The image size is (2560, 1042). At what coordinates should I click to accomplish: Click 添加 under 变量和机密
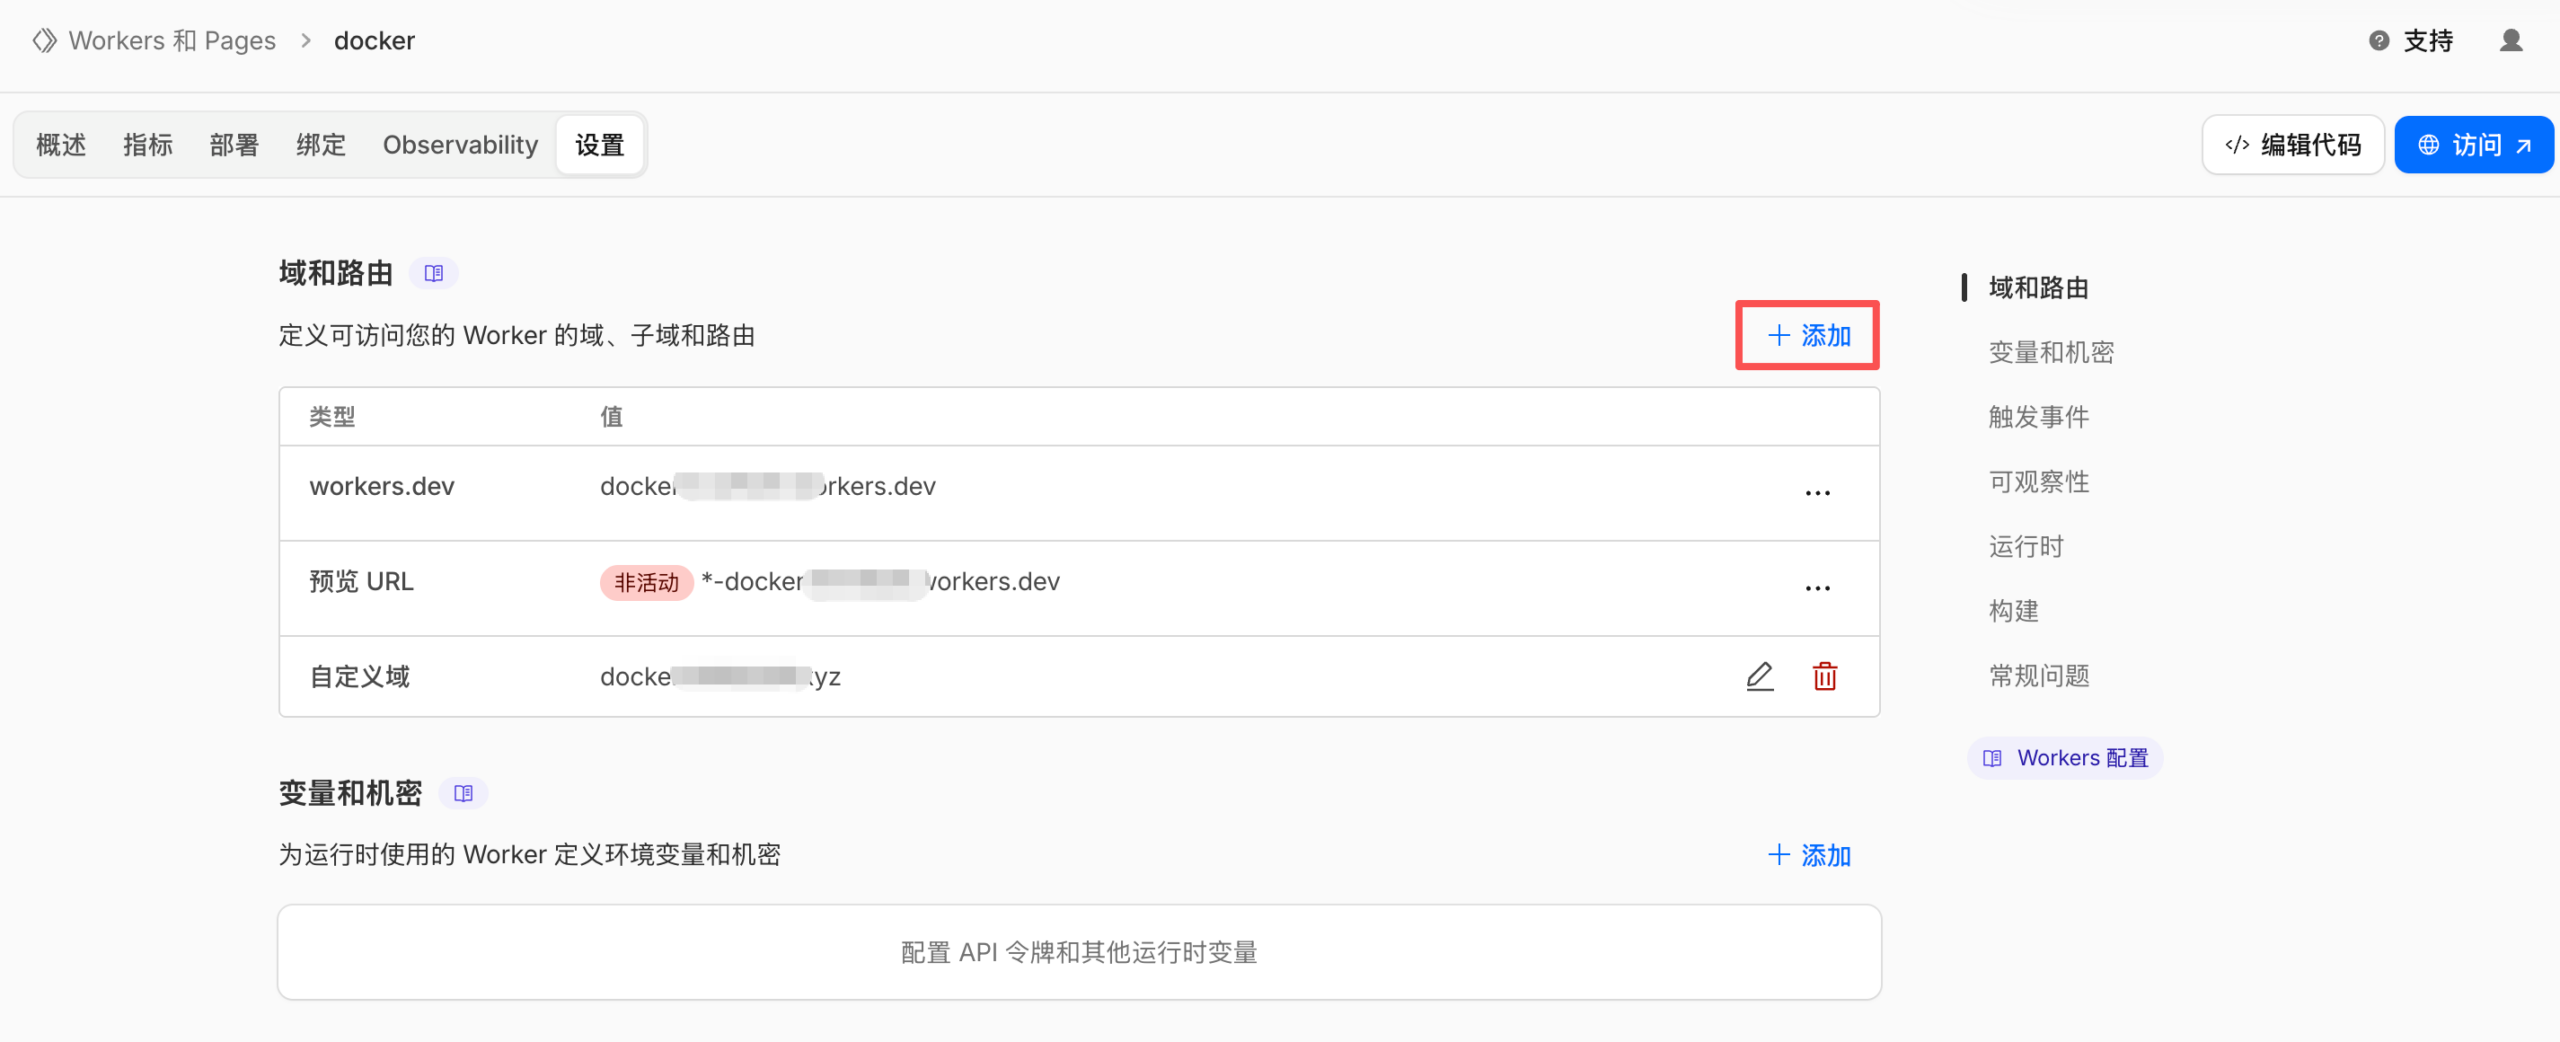(1809, 855)
